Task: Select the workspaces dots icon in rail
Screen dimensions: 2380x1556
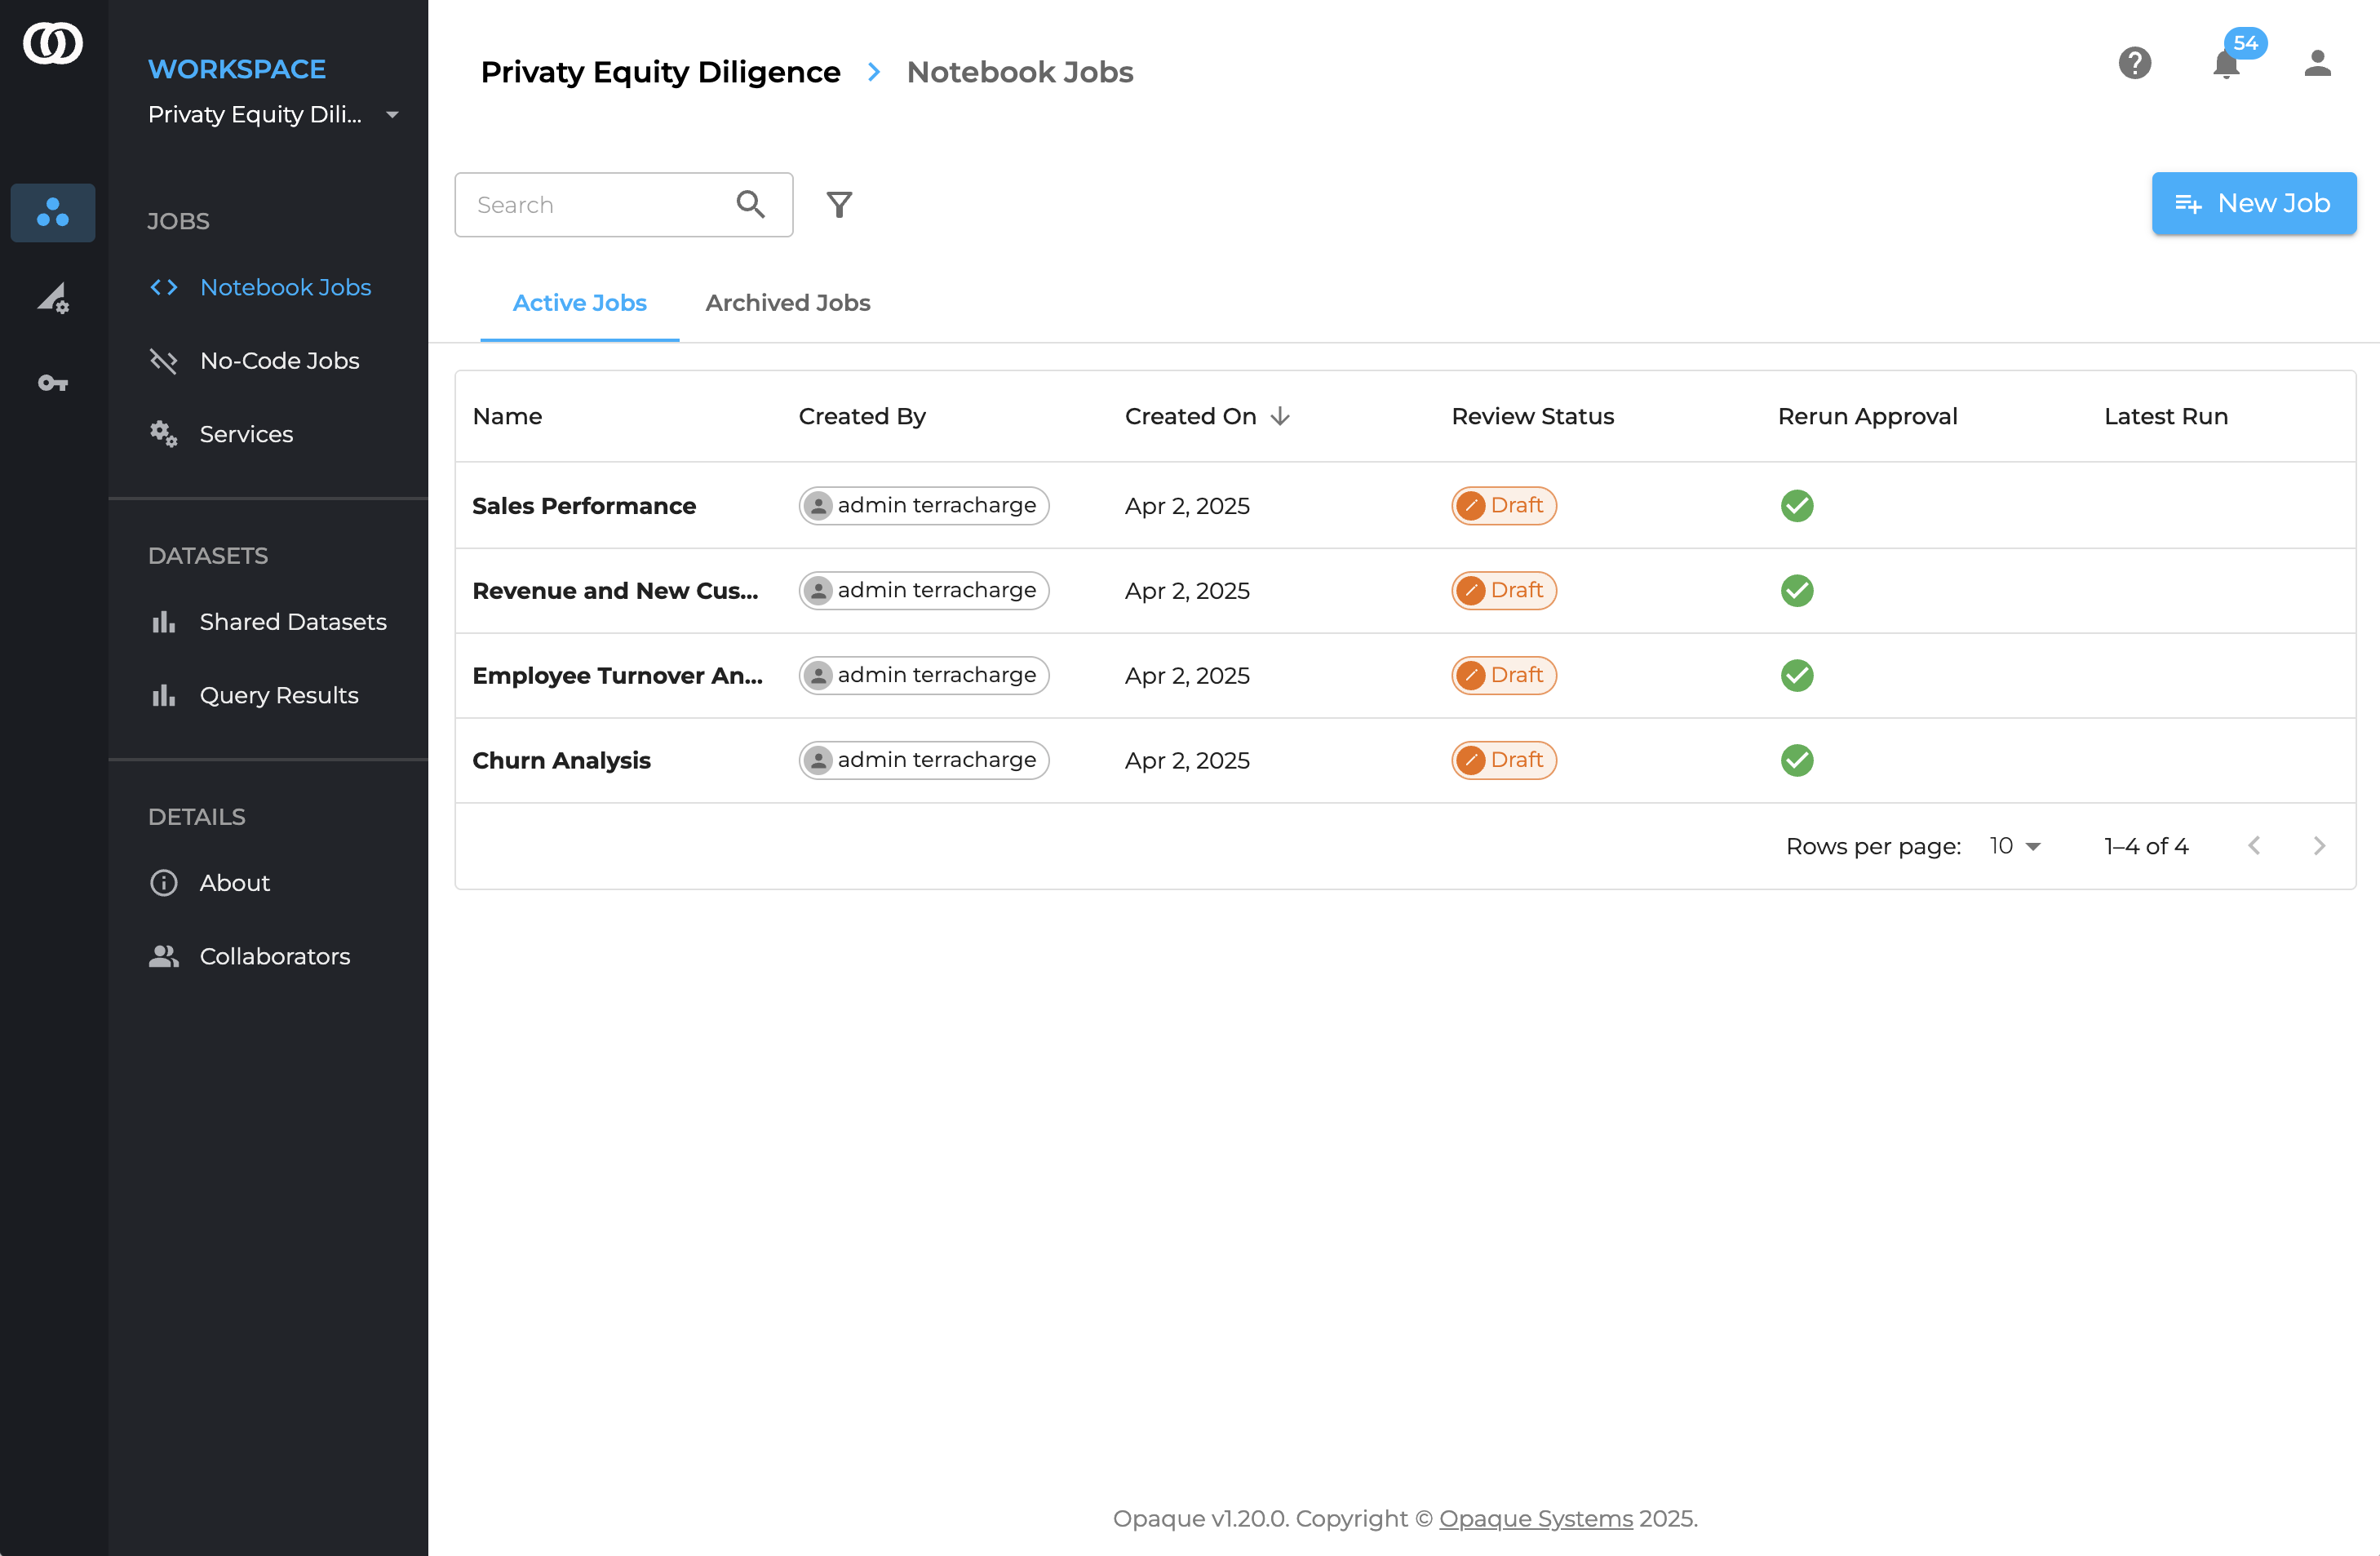Action: [53, 212]
